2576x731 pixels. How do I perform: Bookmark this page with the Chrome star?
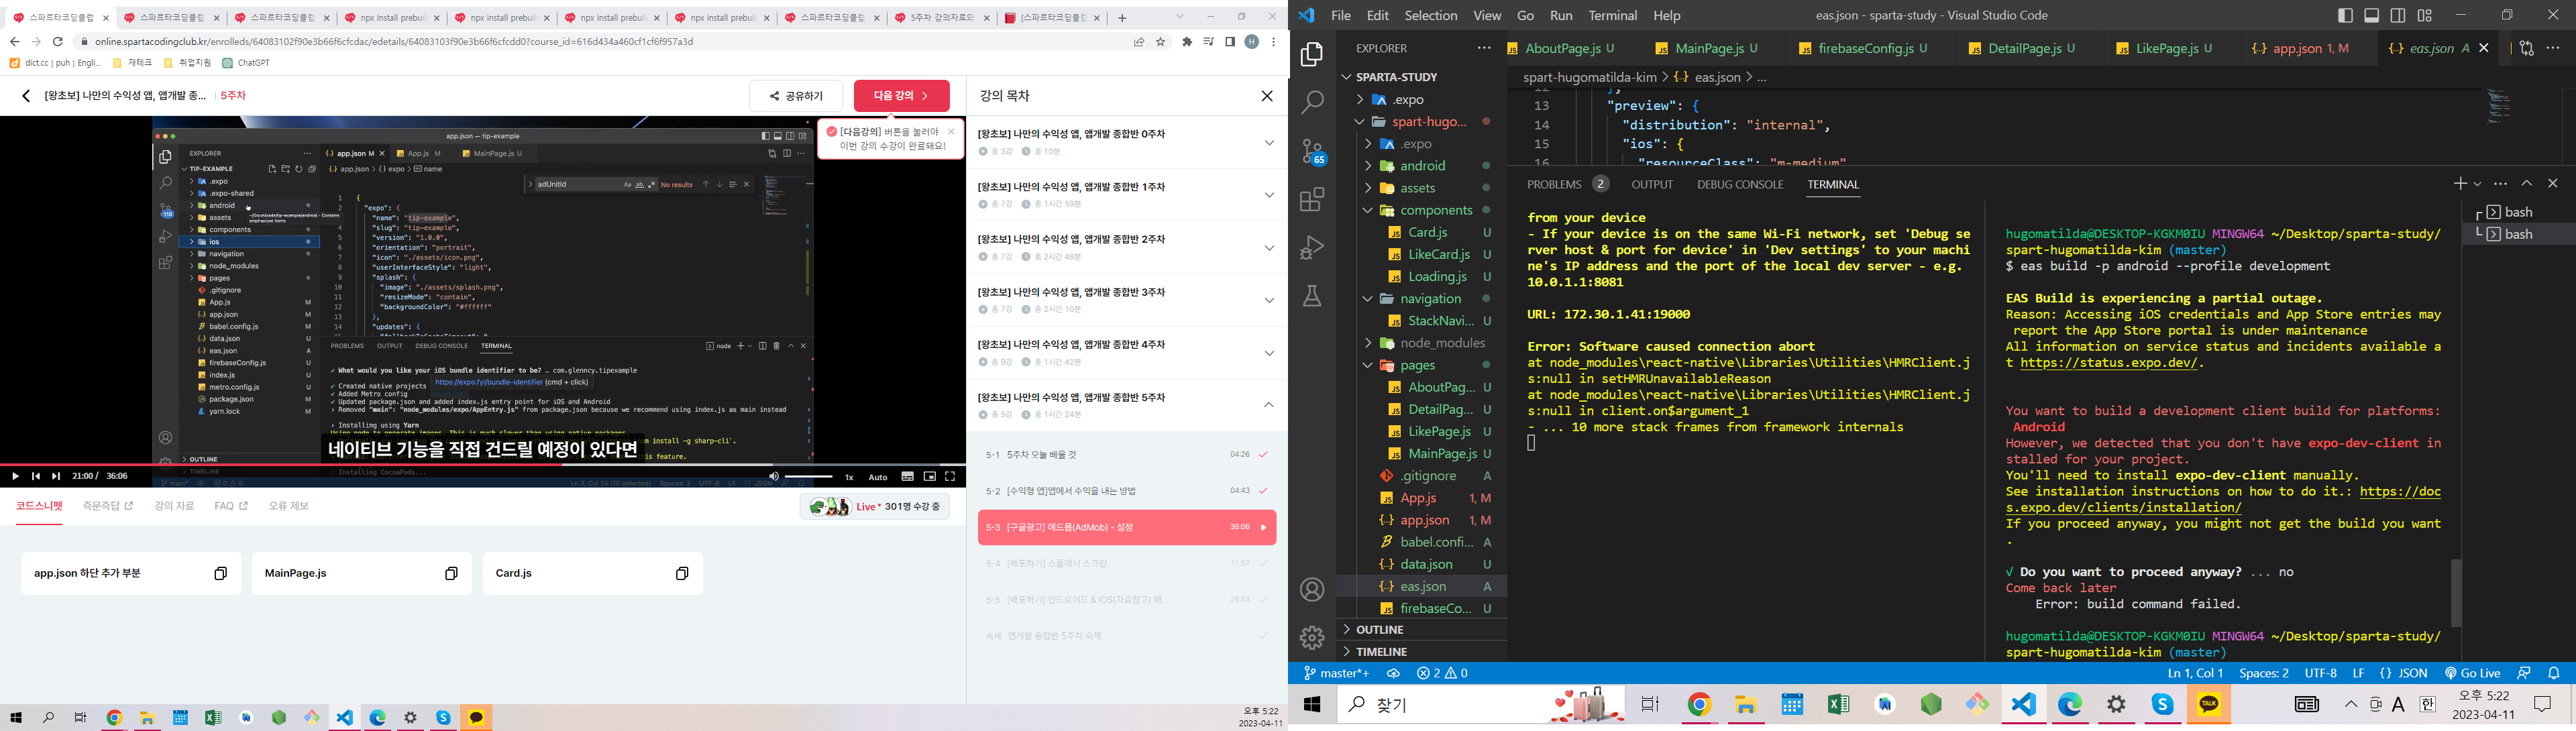1161,42
